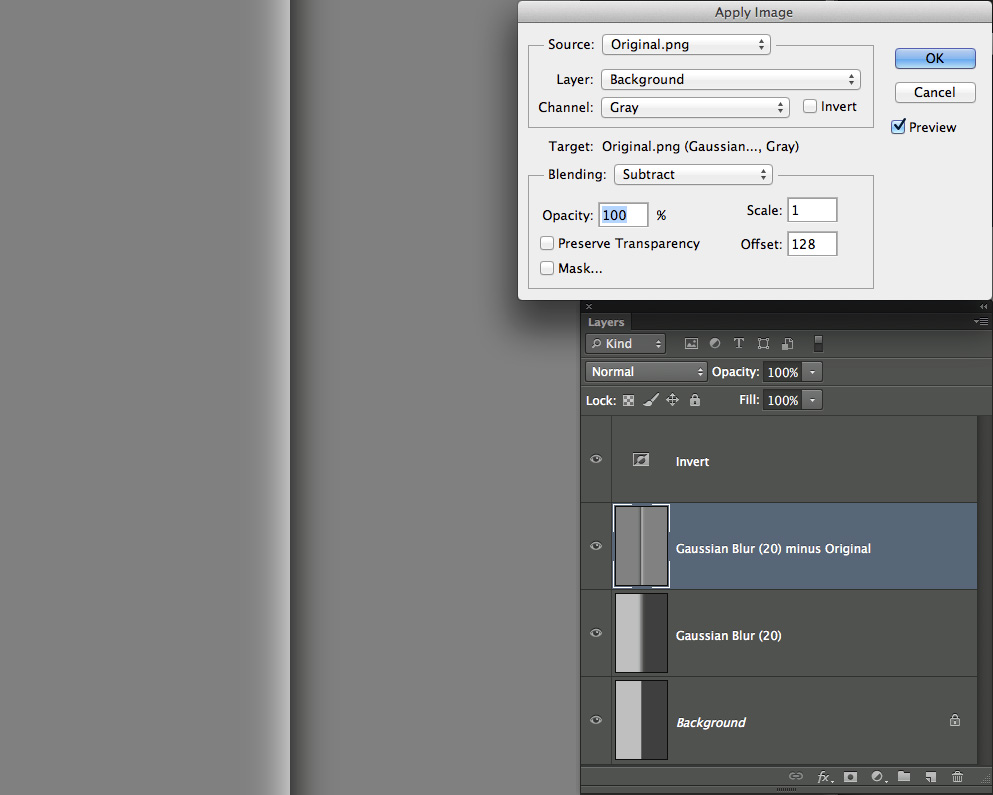
Task: Lock position move icon
Action: point(673,400)
